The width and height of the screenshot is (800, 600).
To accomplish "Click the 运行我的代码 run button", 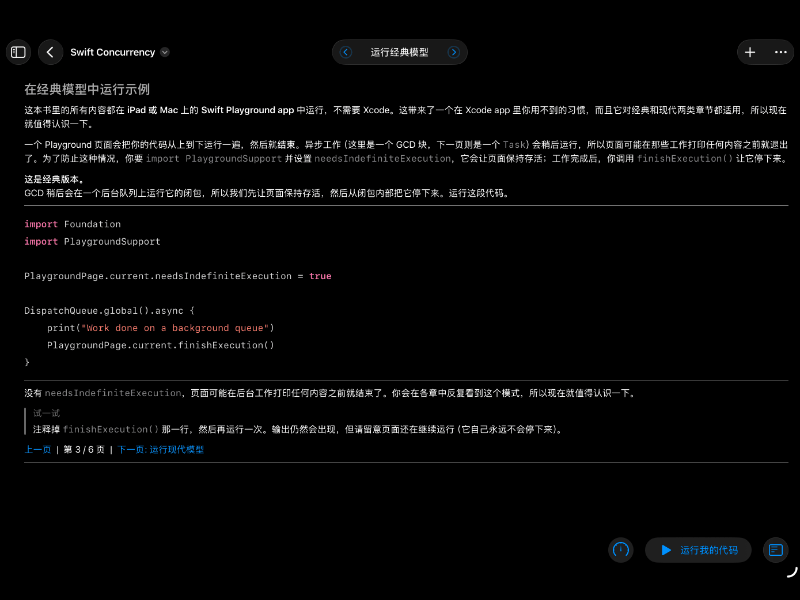I will pos(698,550).
